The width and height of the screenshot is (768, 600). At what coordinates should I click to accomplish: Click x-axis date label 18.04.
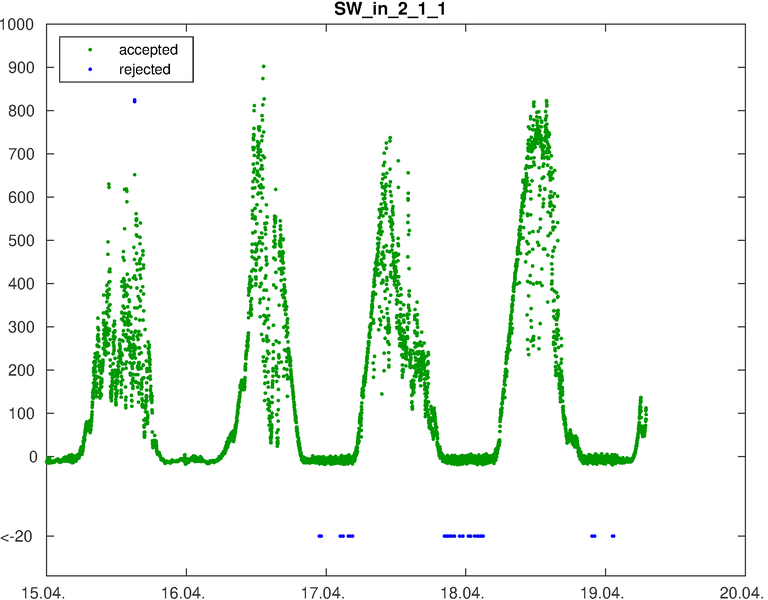(x=463, y=593)
